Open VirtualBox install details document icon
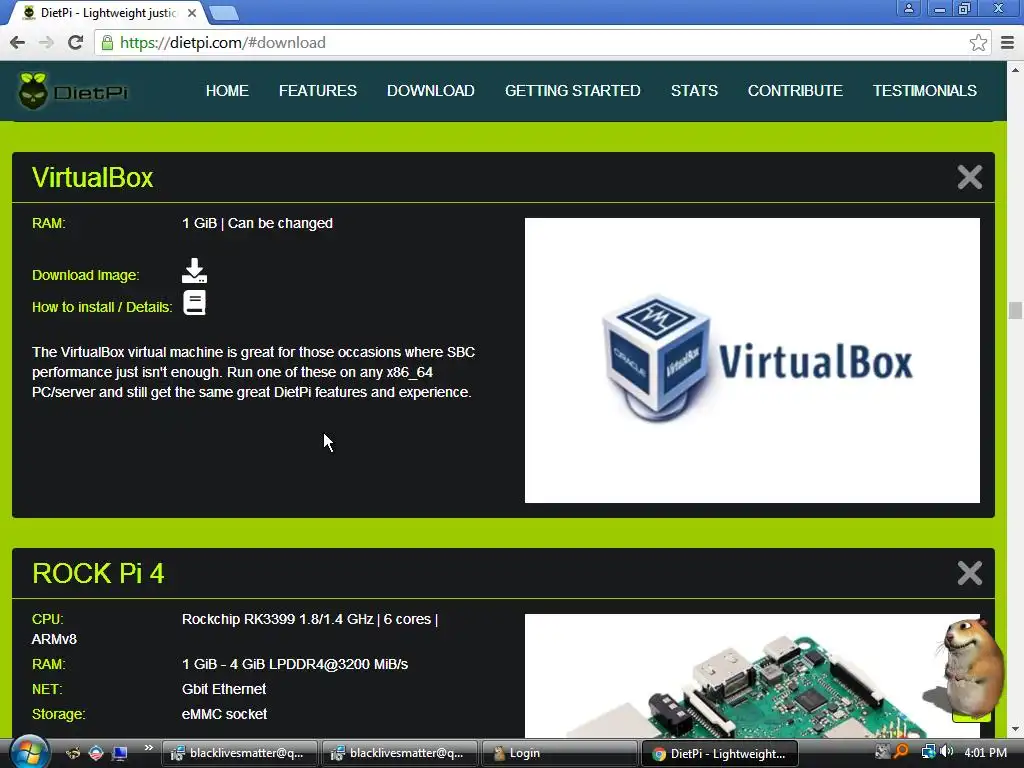Viewport: 1024px width, 768px height. coord(194,303)
